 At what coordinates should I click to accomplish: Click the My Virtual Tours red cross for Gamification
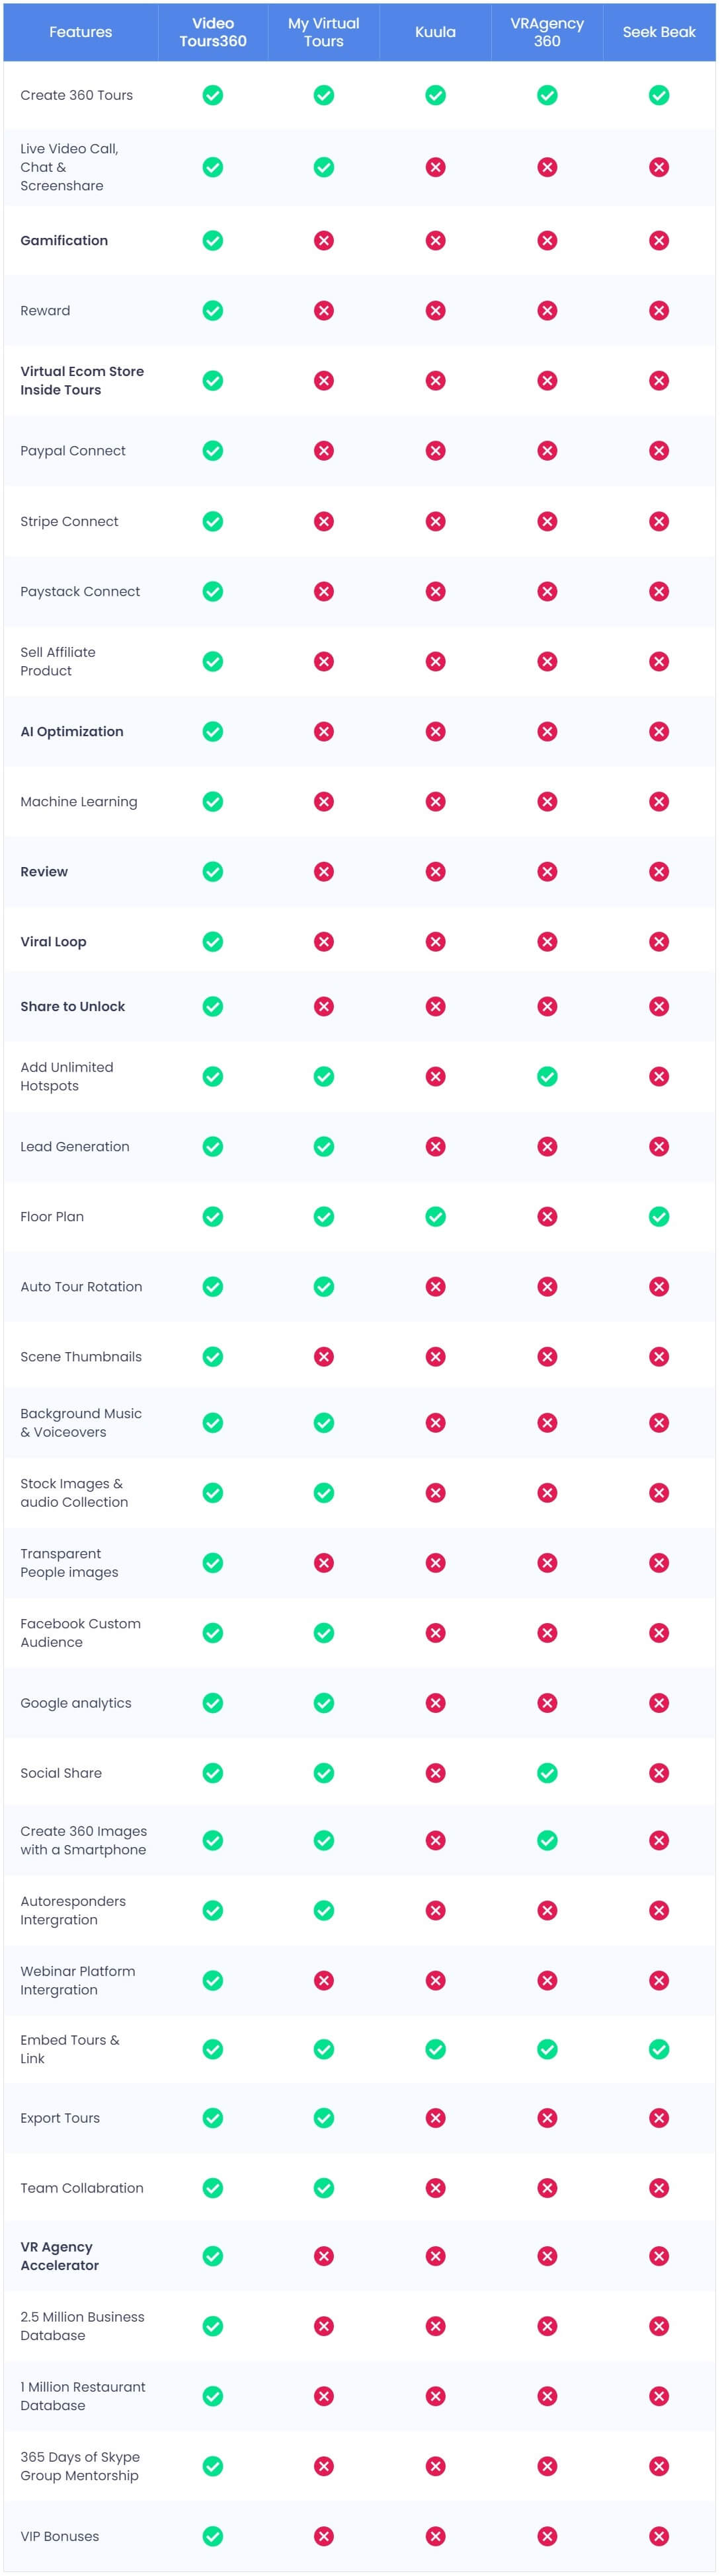[x=324, y=240]
